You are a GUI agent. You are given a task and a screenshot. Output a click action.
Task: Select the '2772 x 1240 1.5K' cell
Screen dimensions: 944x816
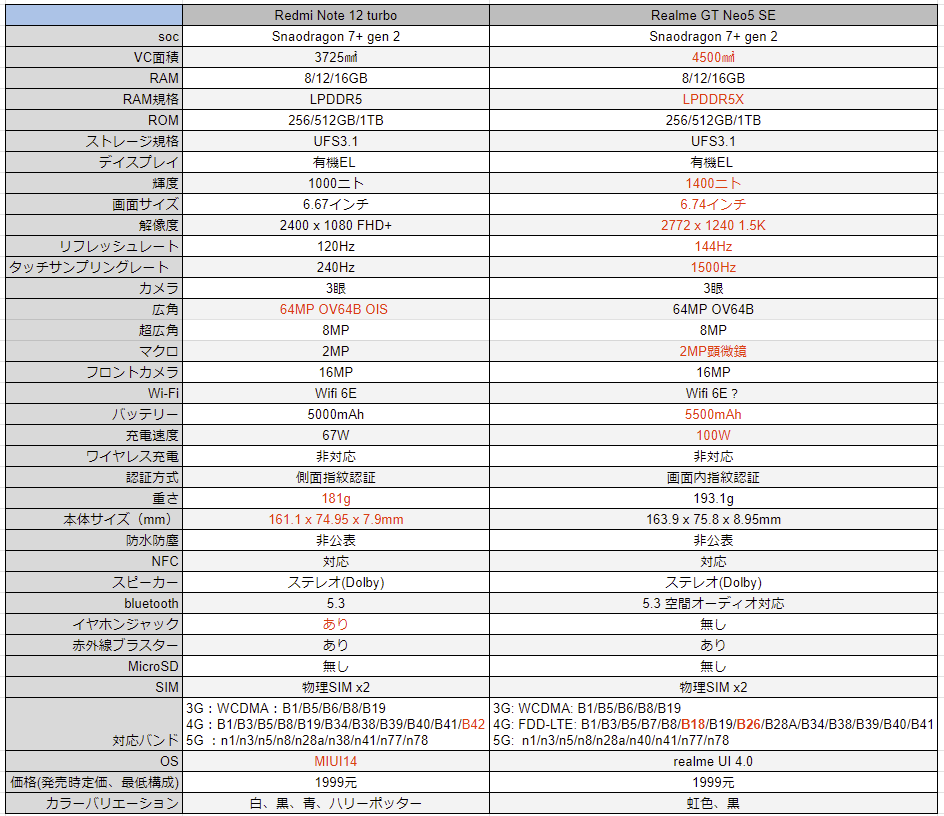[713, 225]
